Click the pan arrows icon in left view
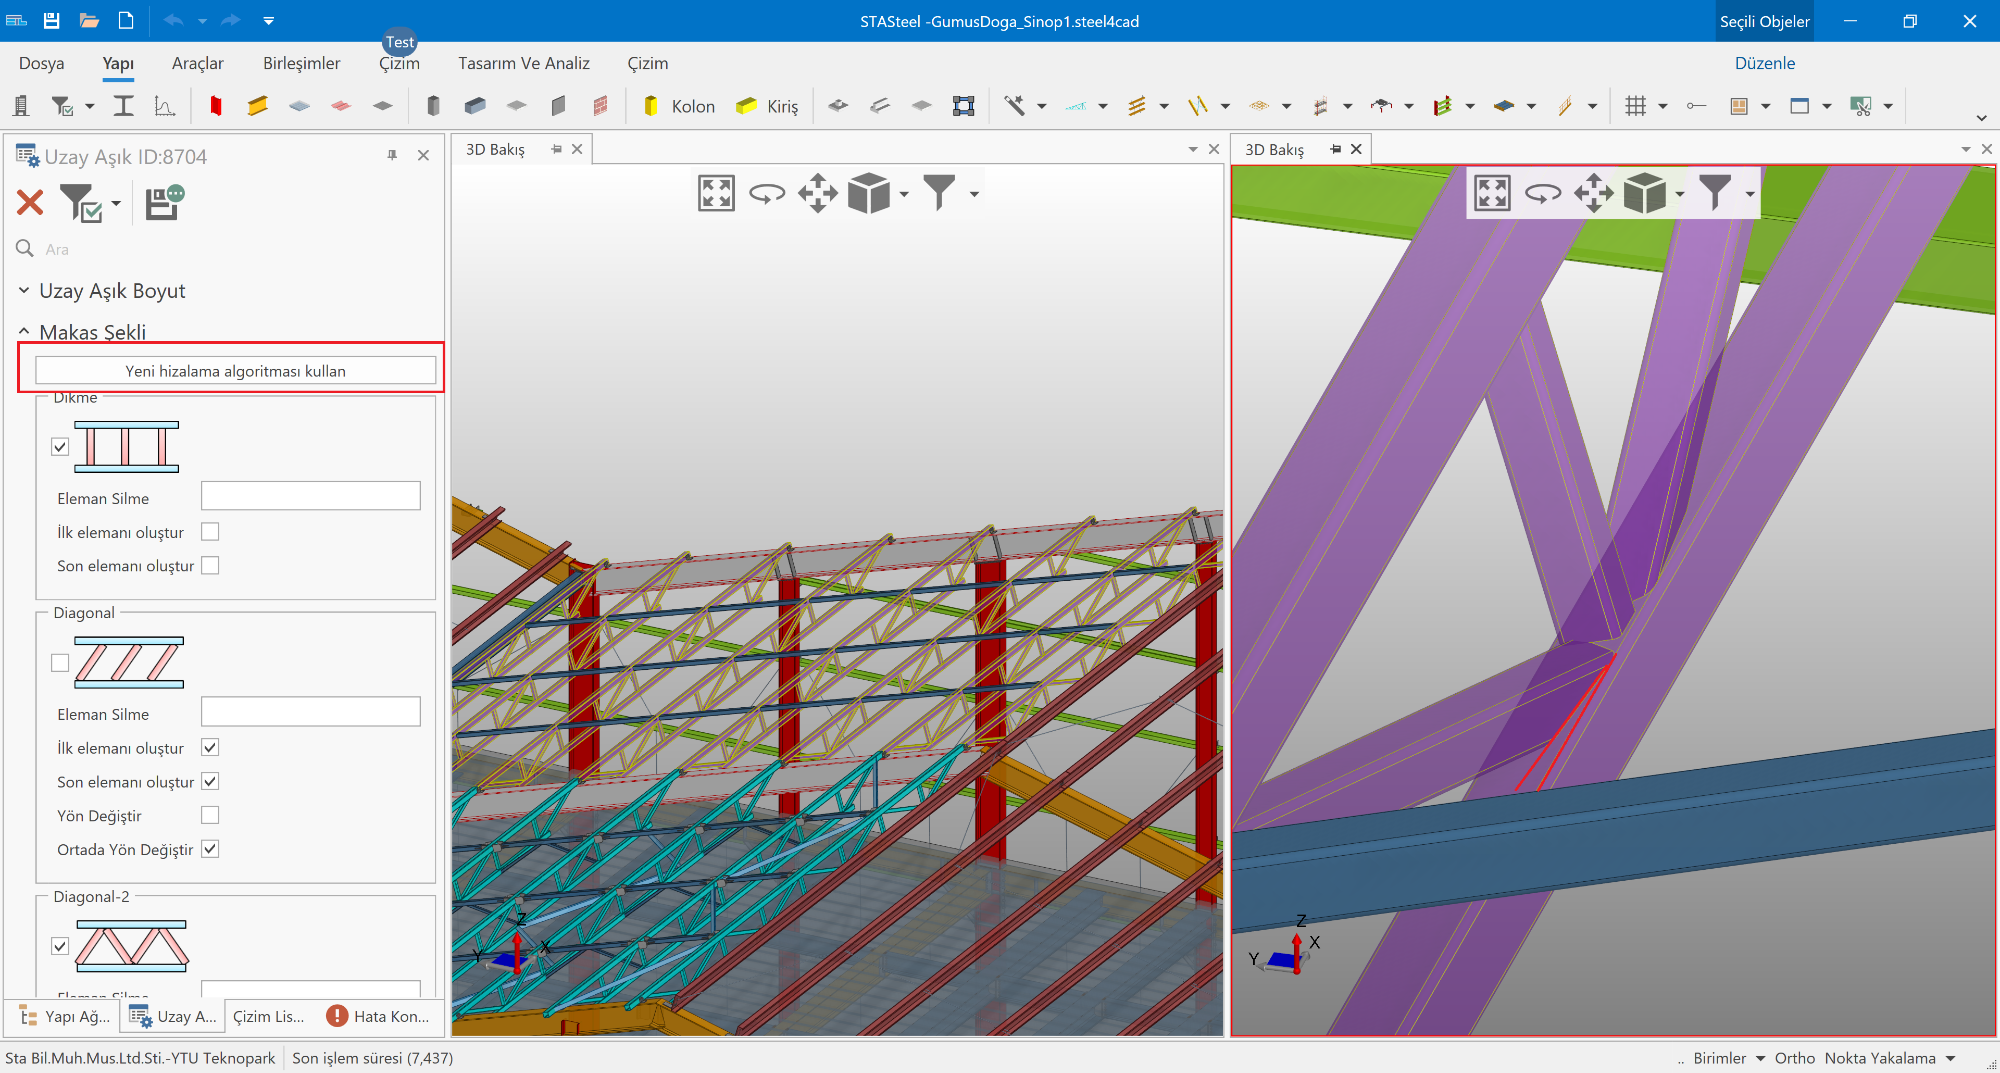Viewport: 2000px width, 1073px height. click(818, 193)
